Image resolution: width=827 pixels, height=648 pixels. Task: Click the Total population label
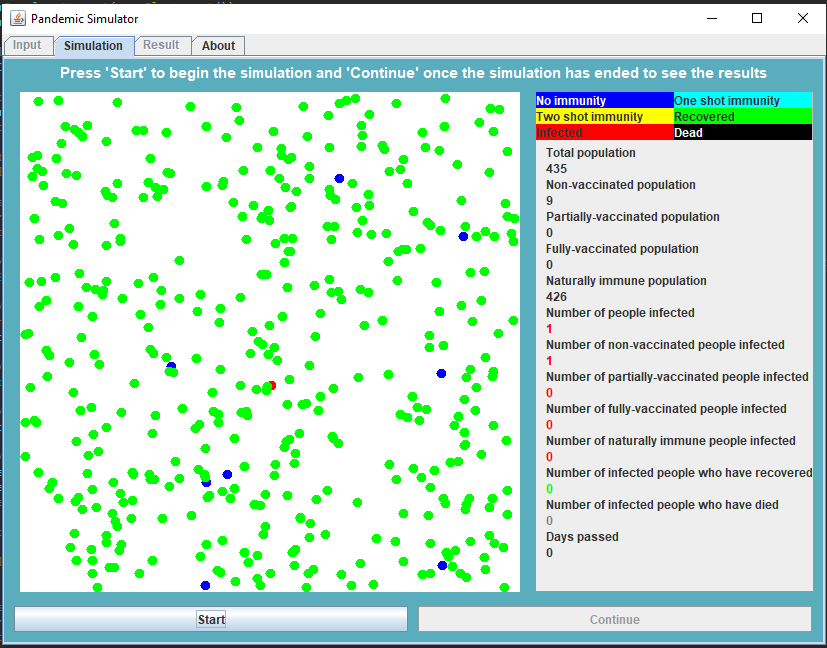[x=590, y=153]
